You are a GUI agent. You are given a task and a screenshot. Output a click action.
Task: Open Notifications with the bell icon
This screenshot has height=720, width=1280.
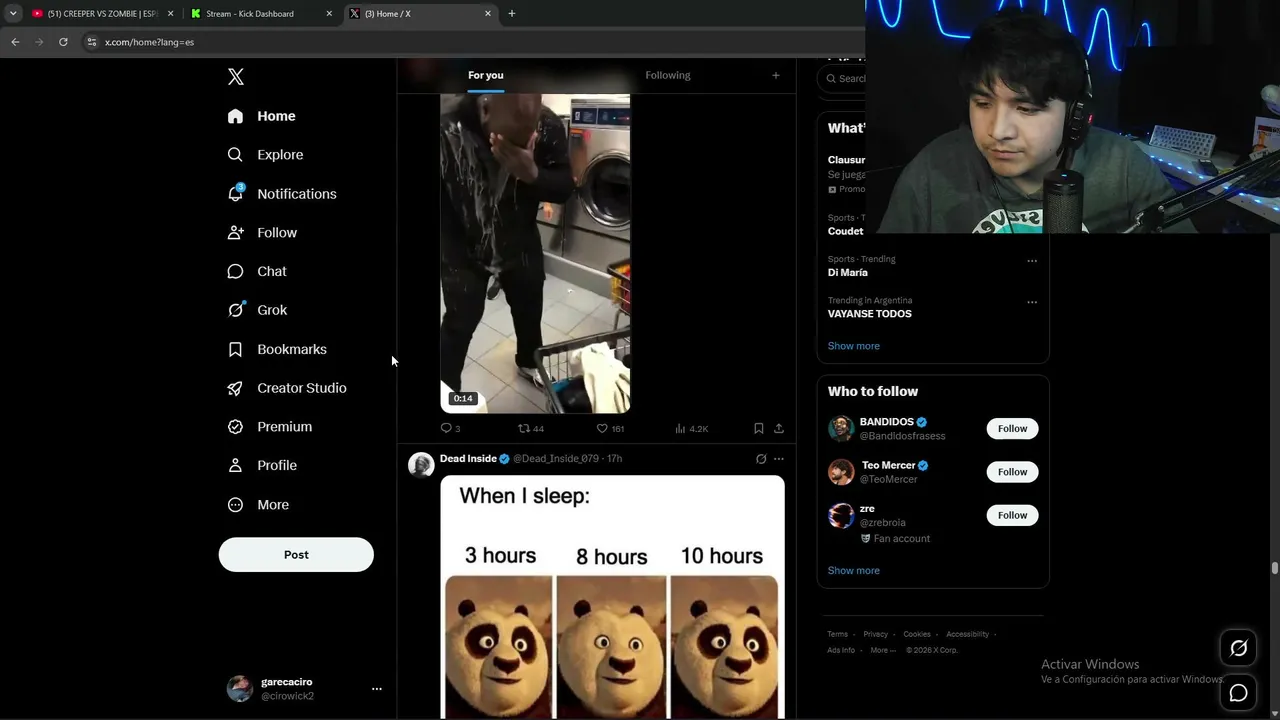[x=281, y=194]
